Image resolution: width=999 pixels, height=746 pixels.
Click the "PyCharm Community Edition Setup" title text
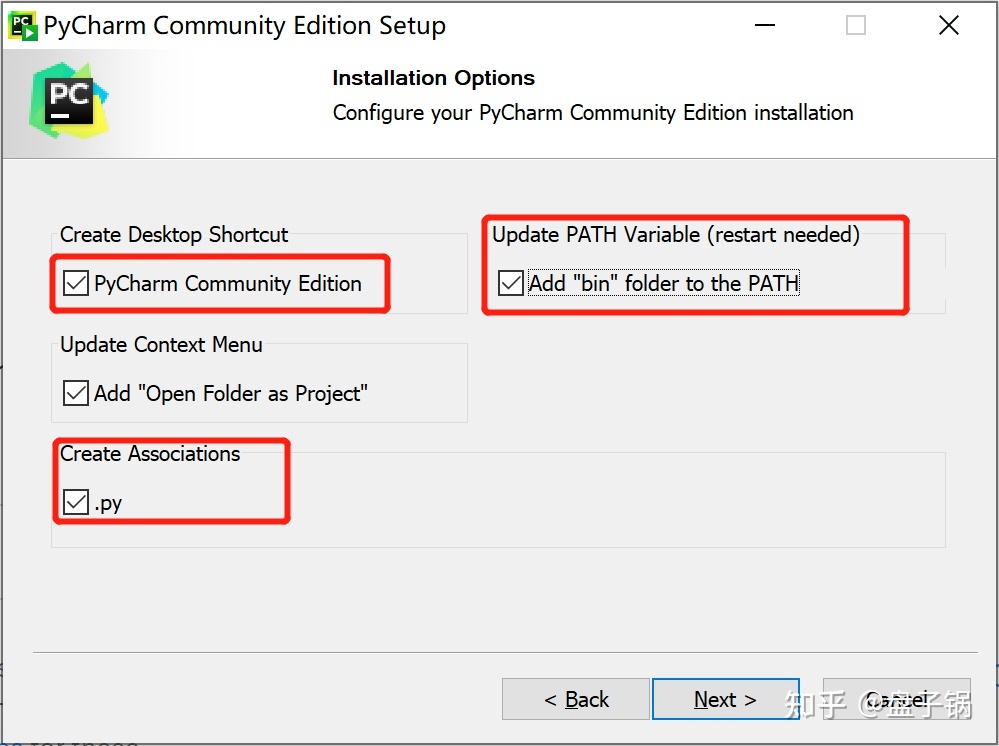click(245, 26)
